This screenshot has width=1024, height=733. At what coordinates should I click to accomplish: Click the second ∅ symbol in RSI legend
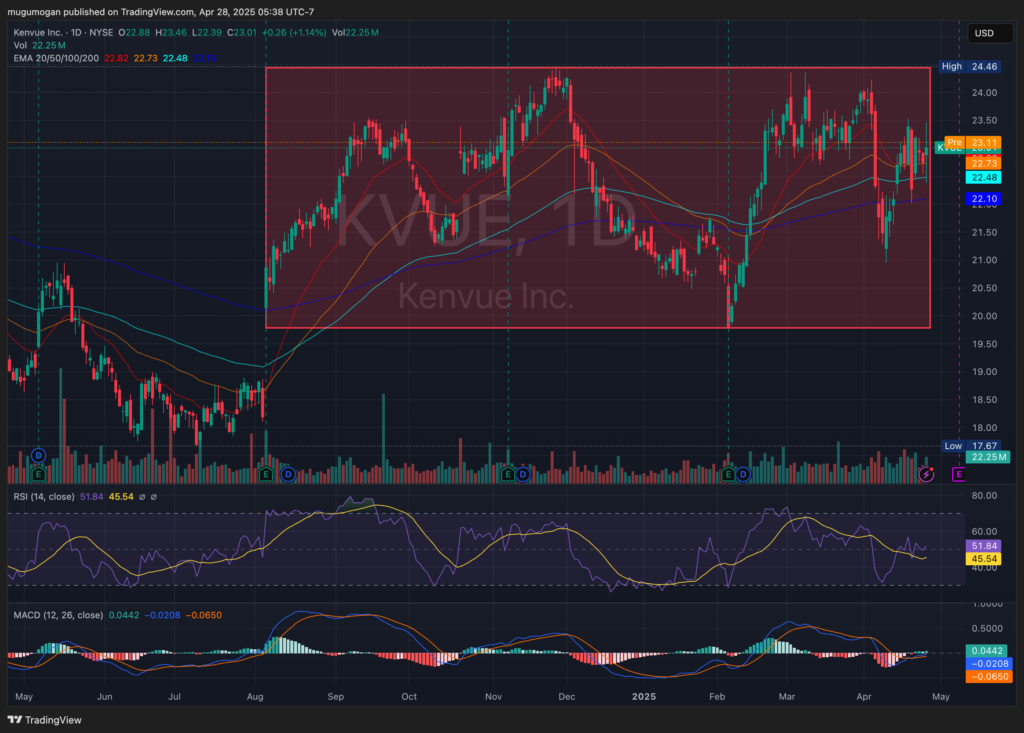(153, 497)
